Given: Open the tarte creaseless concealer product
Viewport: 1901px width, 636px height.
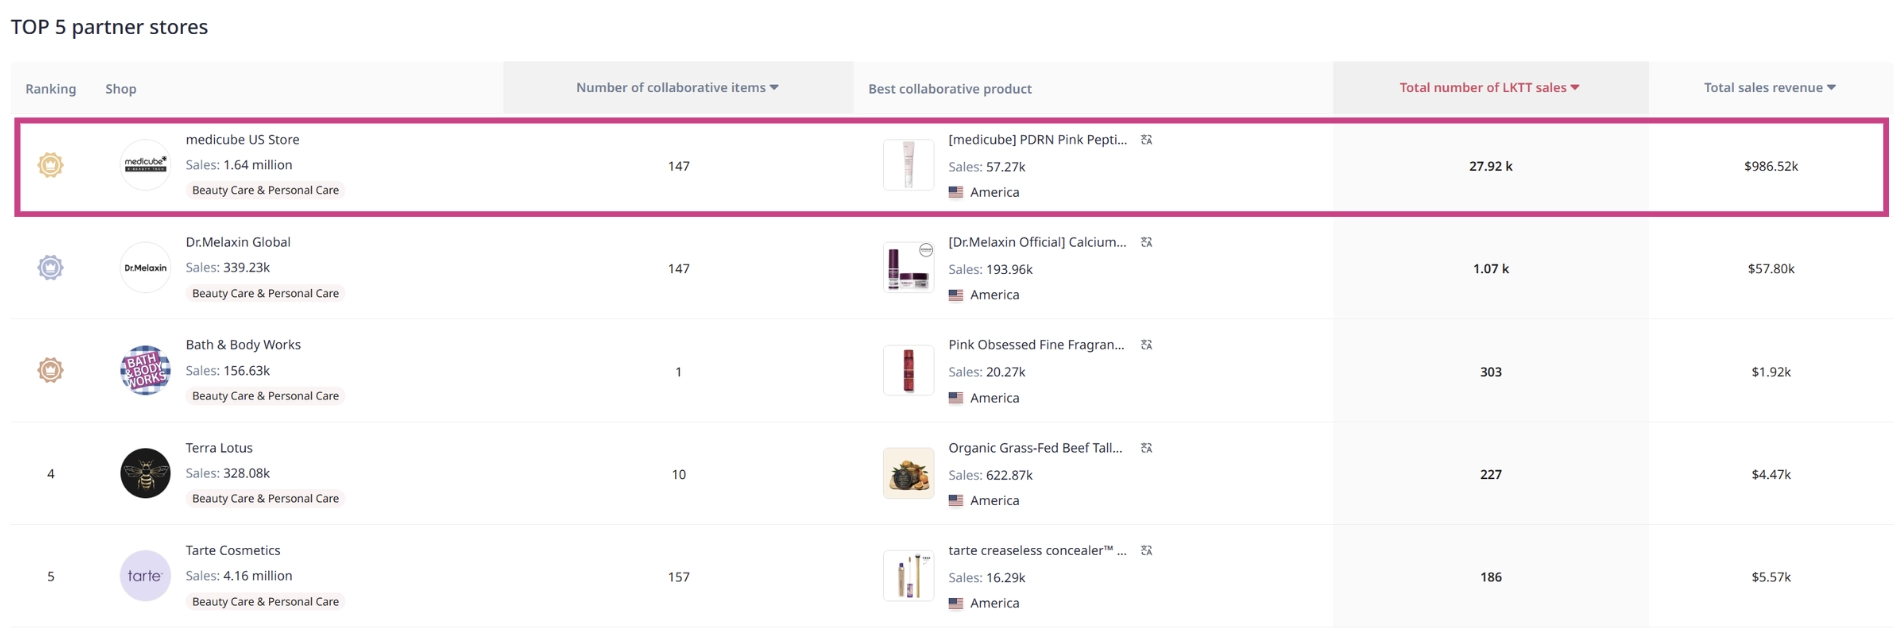Looking at the screenshot, I should (1037, 551).
